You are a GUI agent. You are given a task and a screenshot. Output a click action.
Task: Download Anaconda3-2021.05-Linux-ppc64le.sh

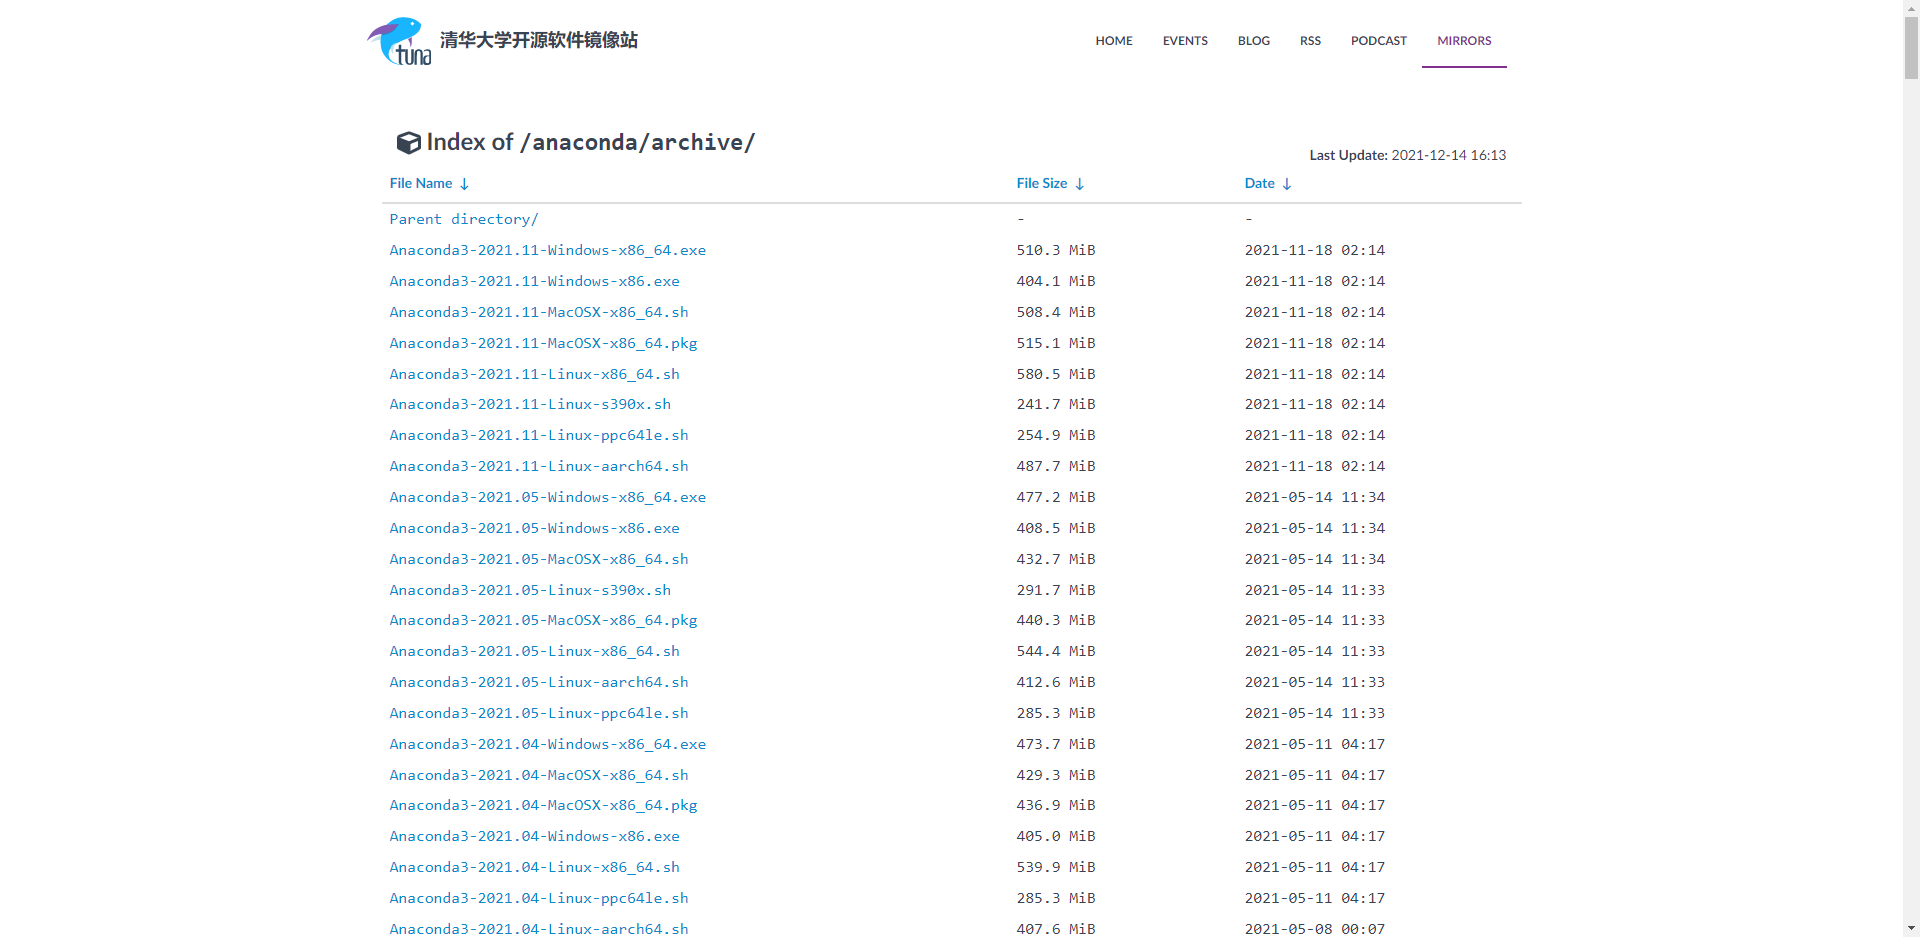539,713
